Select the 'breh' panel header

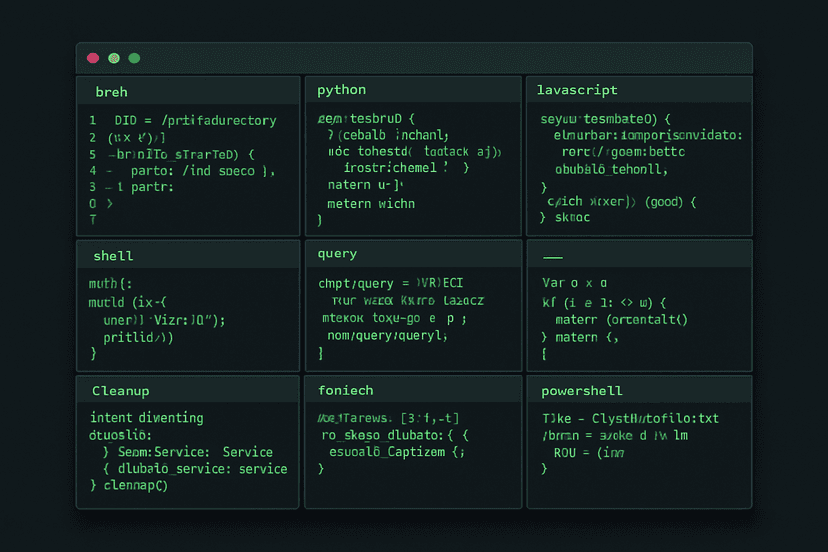(111, 91)
